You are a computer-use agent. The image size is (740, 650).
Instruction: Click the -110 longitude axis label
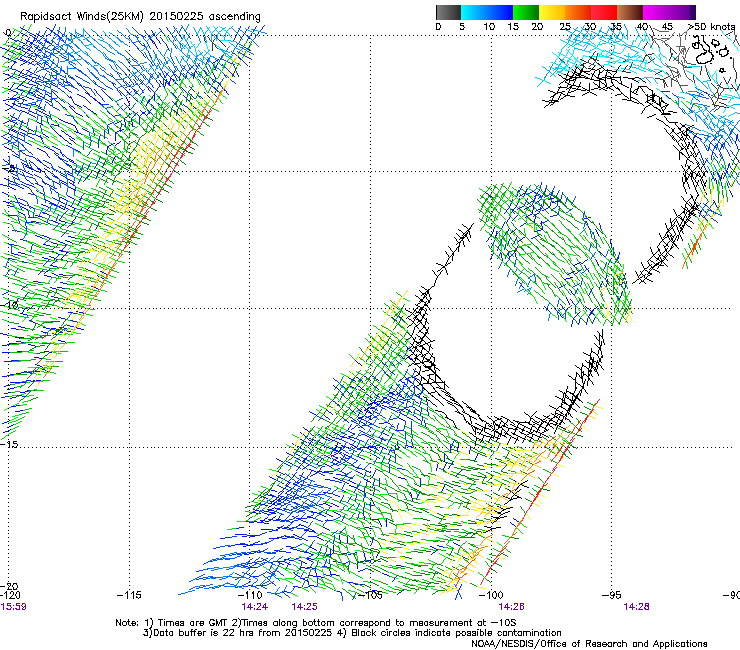coord(250,595)
